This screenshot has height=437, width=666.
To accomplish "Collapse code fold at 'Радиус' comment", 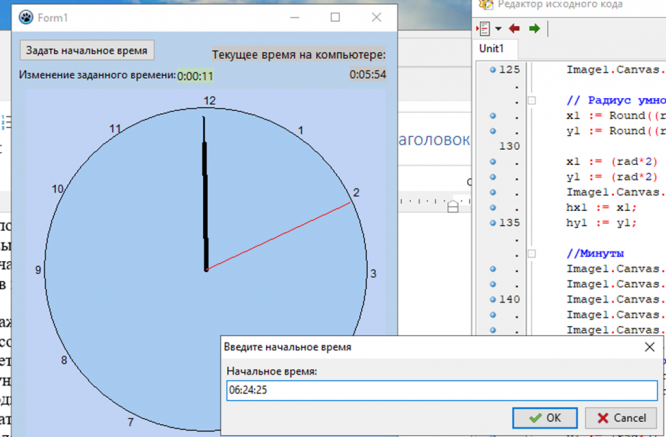I will pos(532,101).
